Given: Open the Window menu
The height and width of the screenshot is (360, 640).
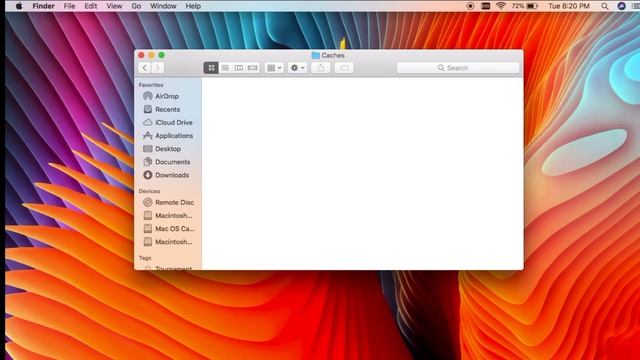Looking at the screenshot, I should (163, 6).
